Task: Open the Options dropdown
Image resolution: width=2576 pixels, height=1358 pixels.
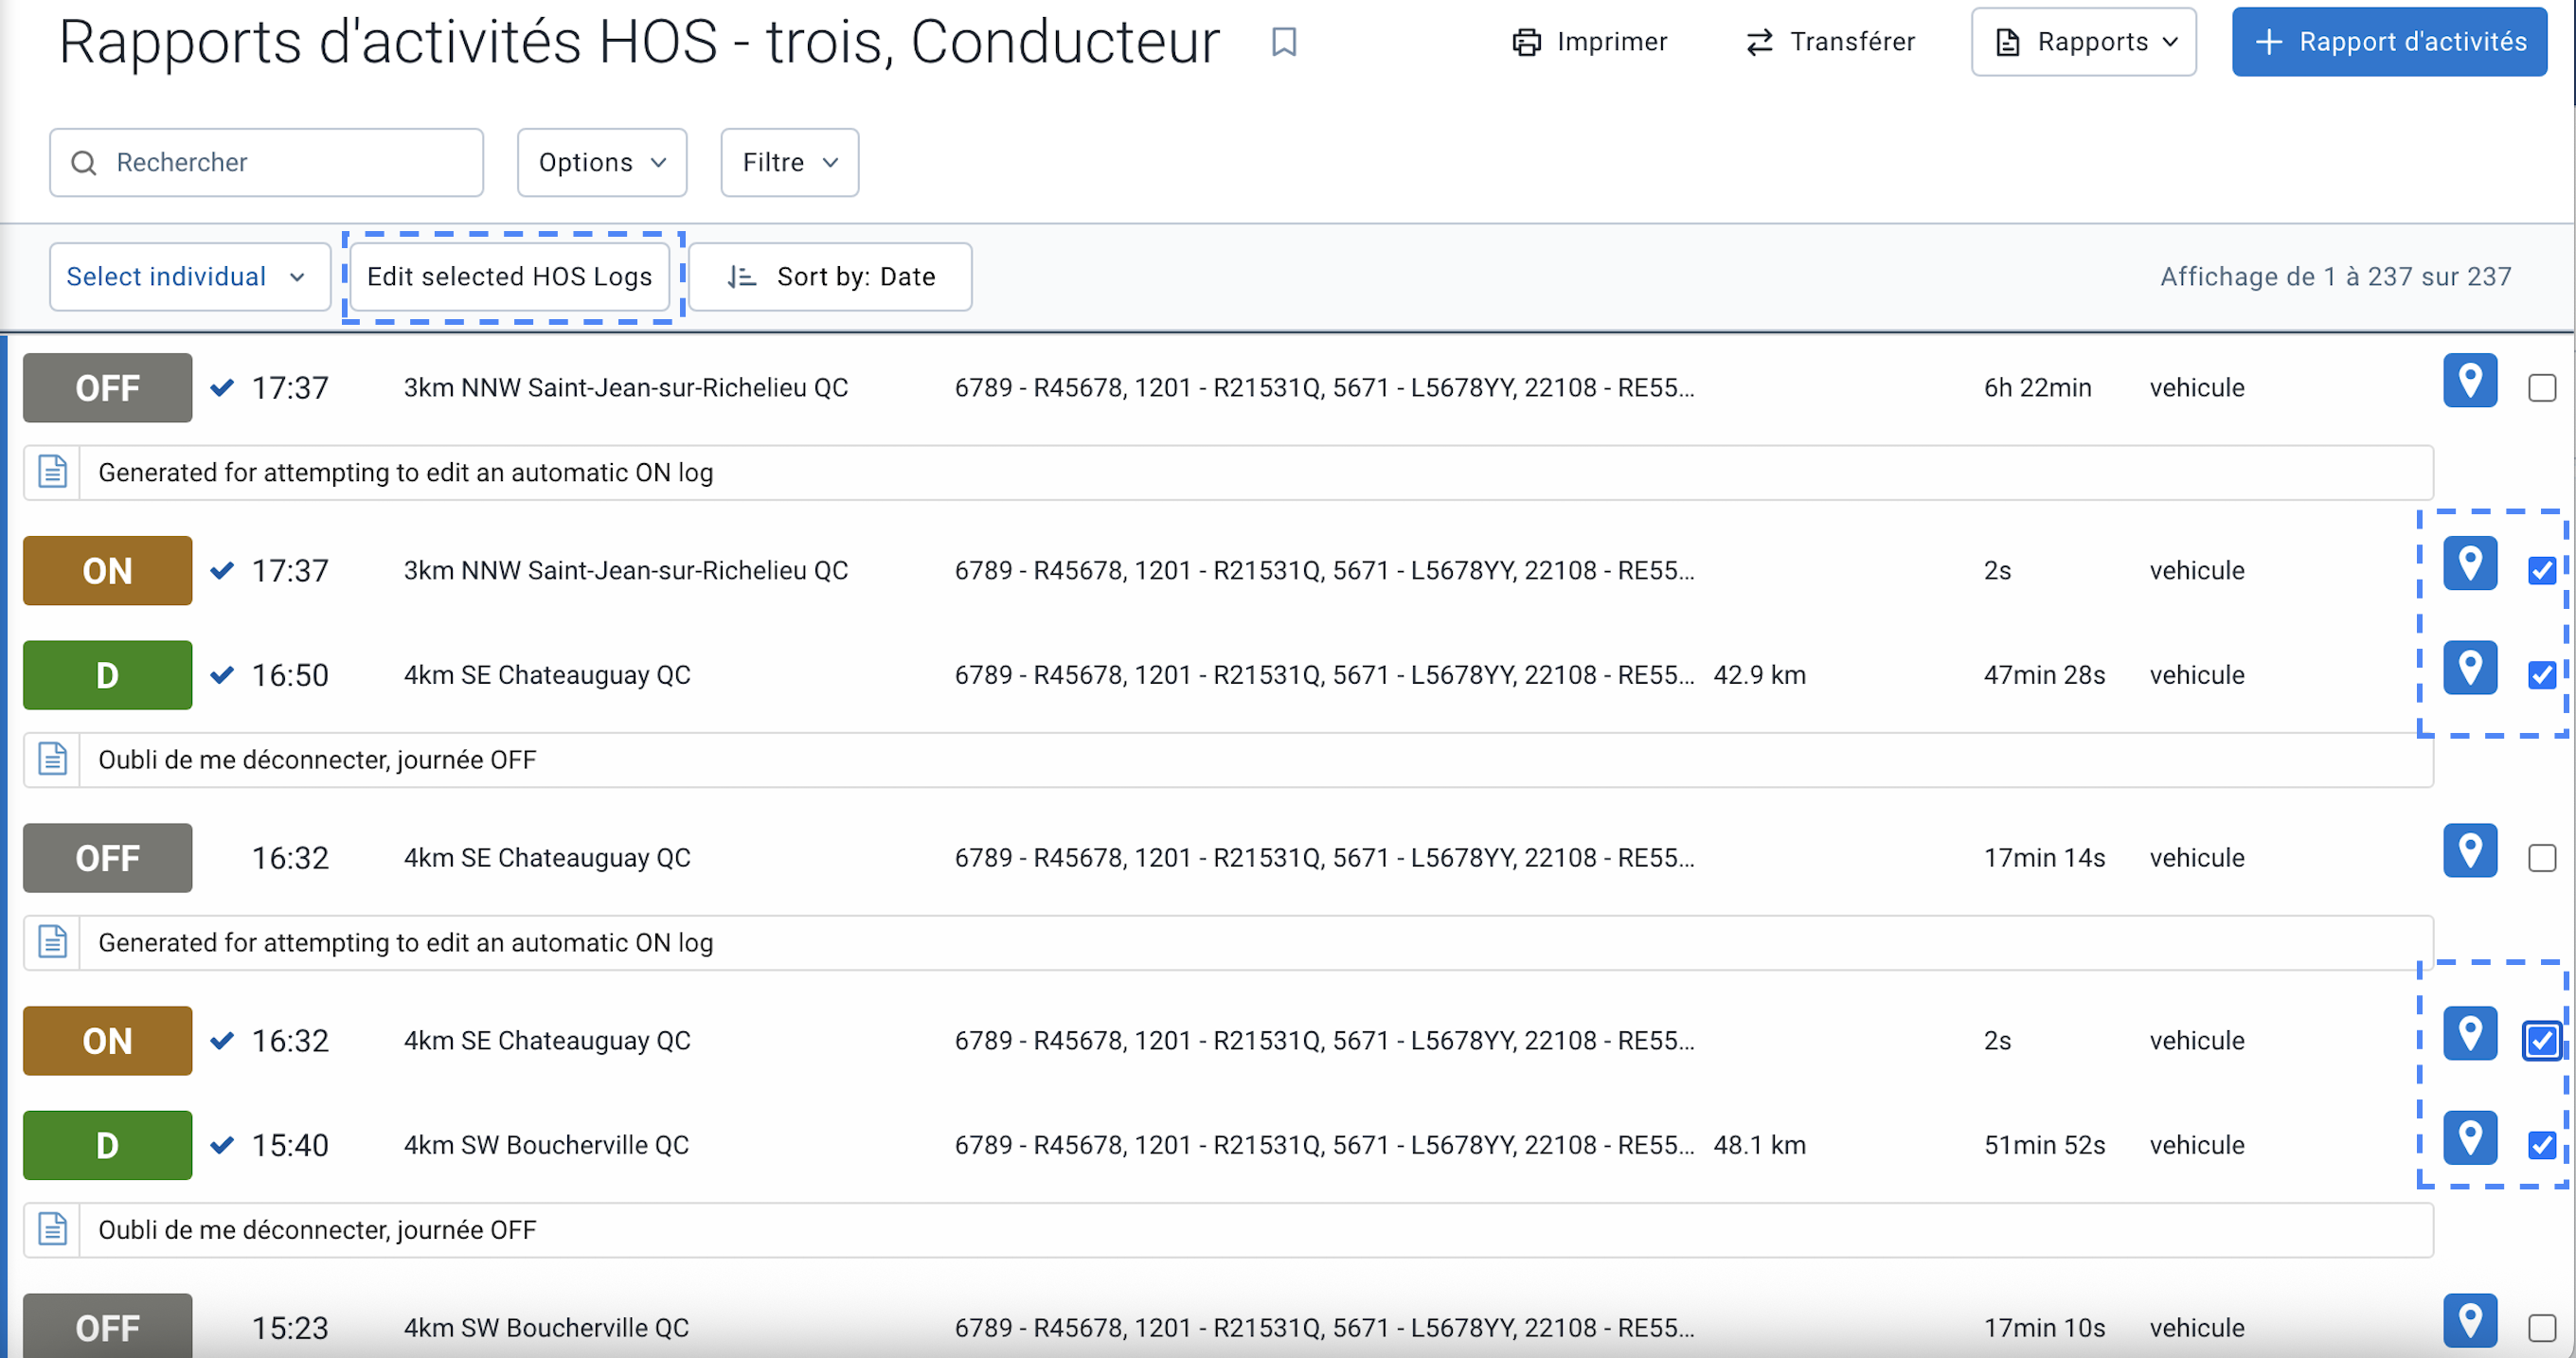Action: [x=602, y=162]
